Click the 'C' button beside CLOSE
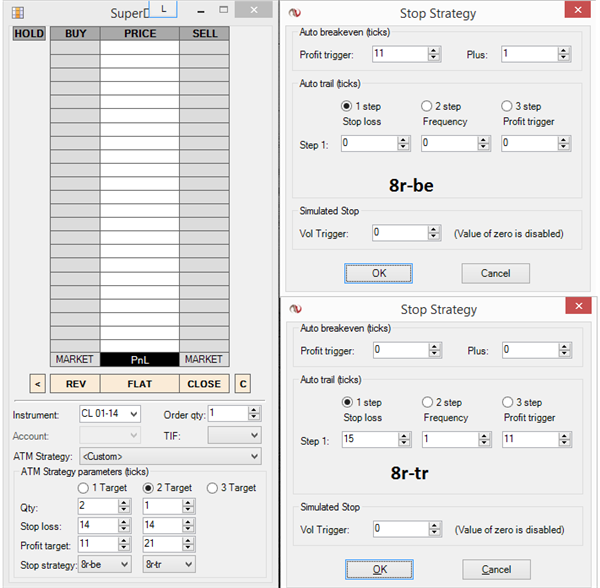 pos(241,383)
